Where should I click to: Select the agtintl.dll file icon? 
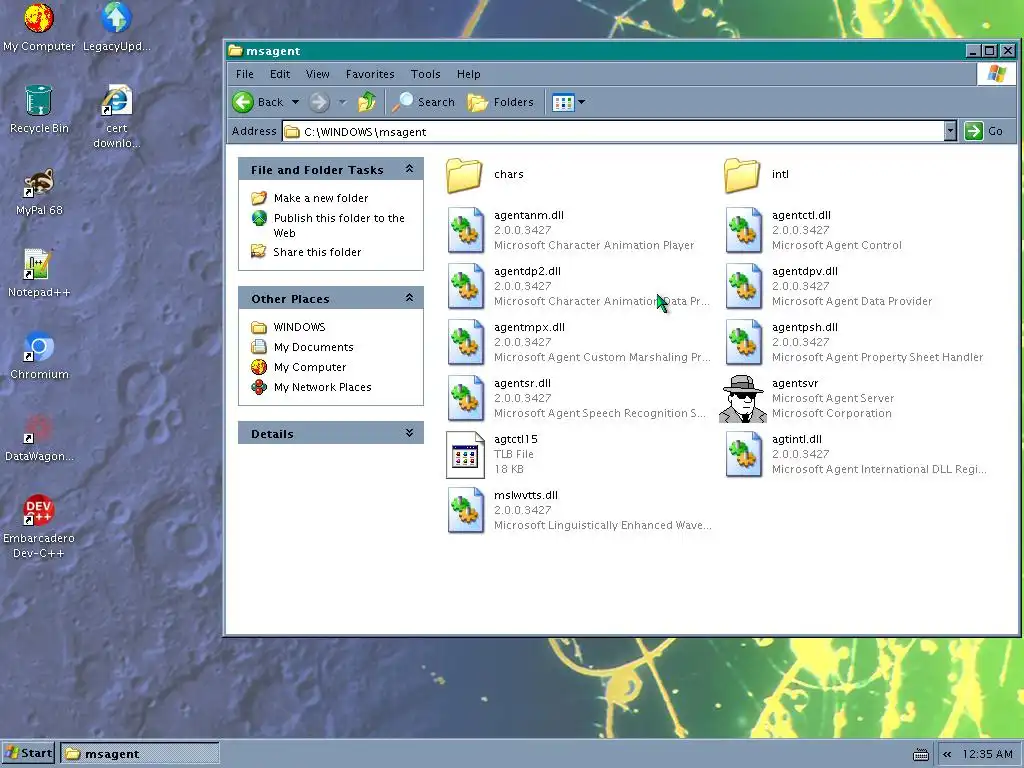pyautogui.click(x=743, y=455)
